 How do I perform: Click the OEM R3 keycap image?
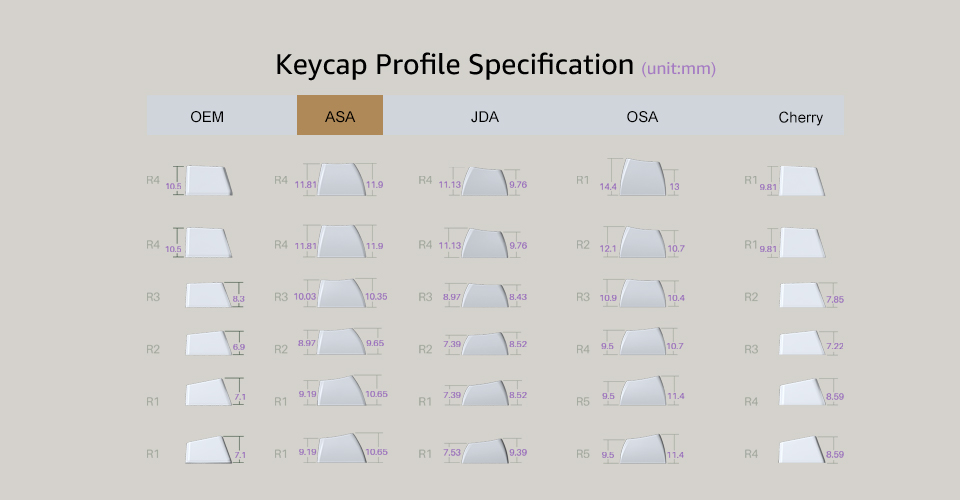[207, 295]
